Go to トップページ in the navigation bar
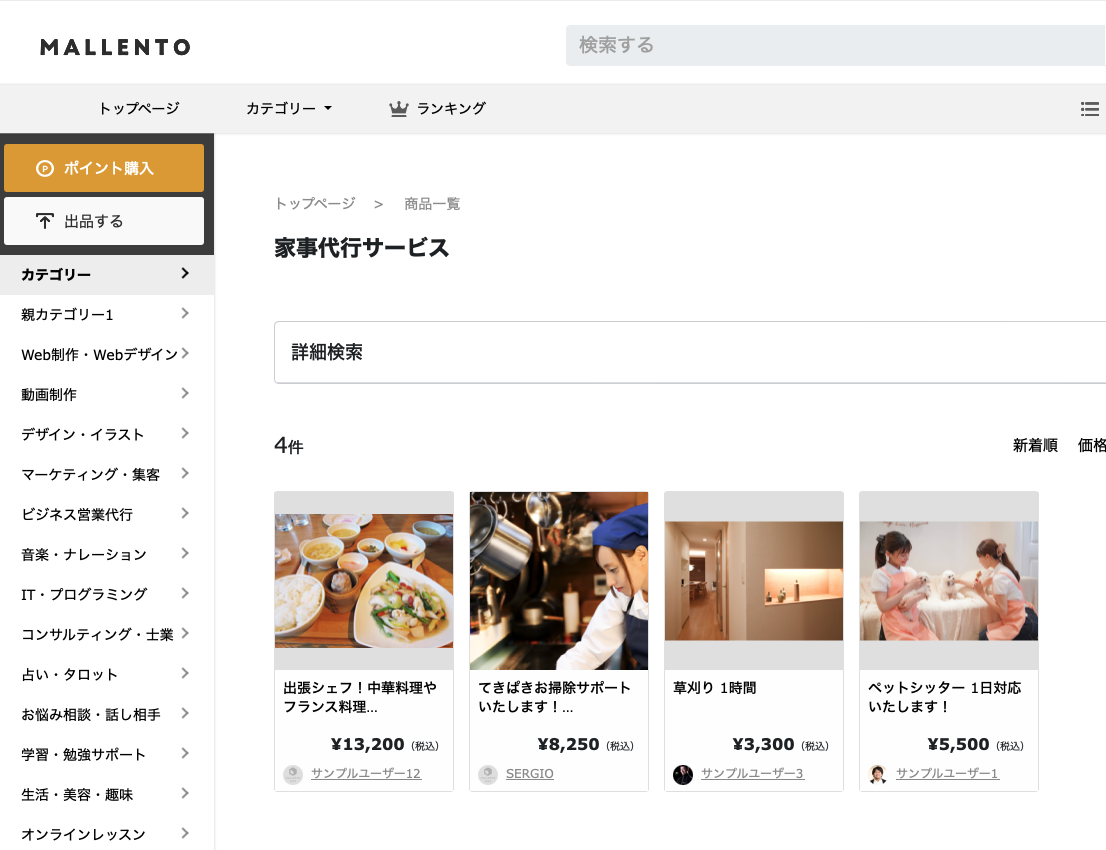This screenshot has height=850, width=1106. [x=138, y=109]
